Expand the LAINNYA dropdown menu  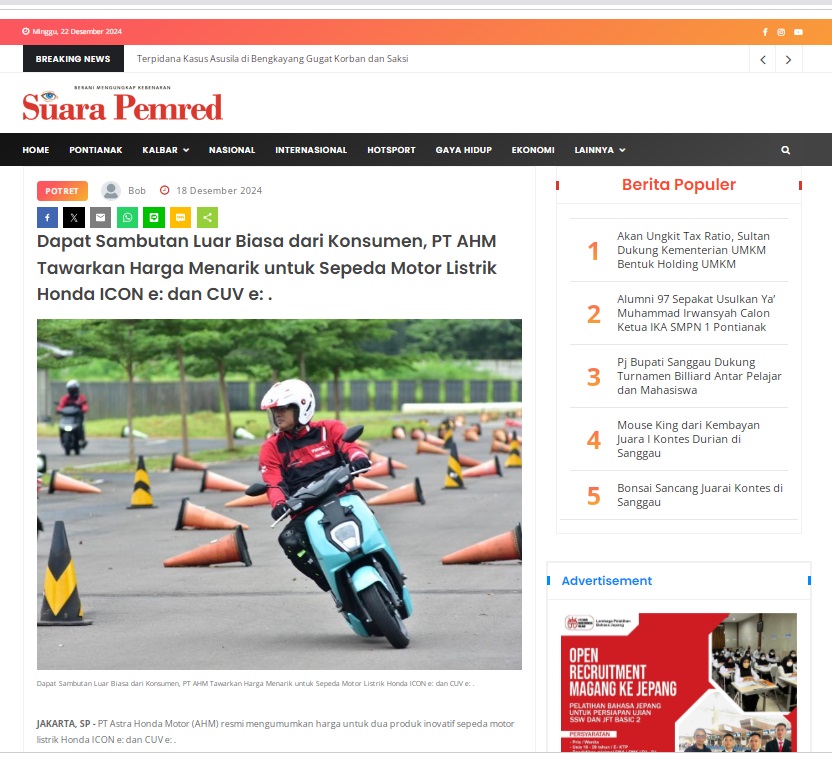tap(600, 150)
